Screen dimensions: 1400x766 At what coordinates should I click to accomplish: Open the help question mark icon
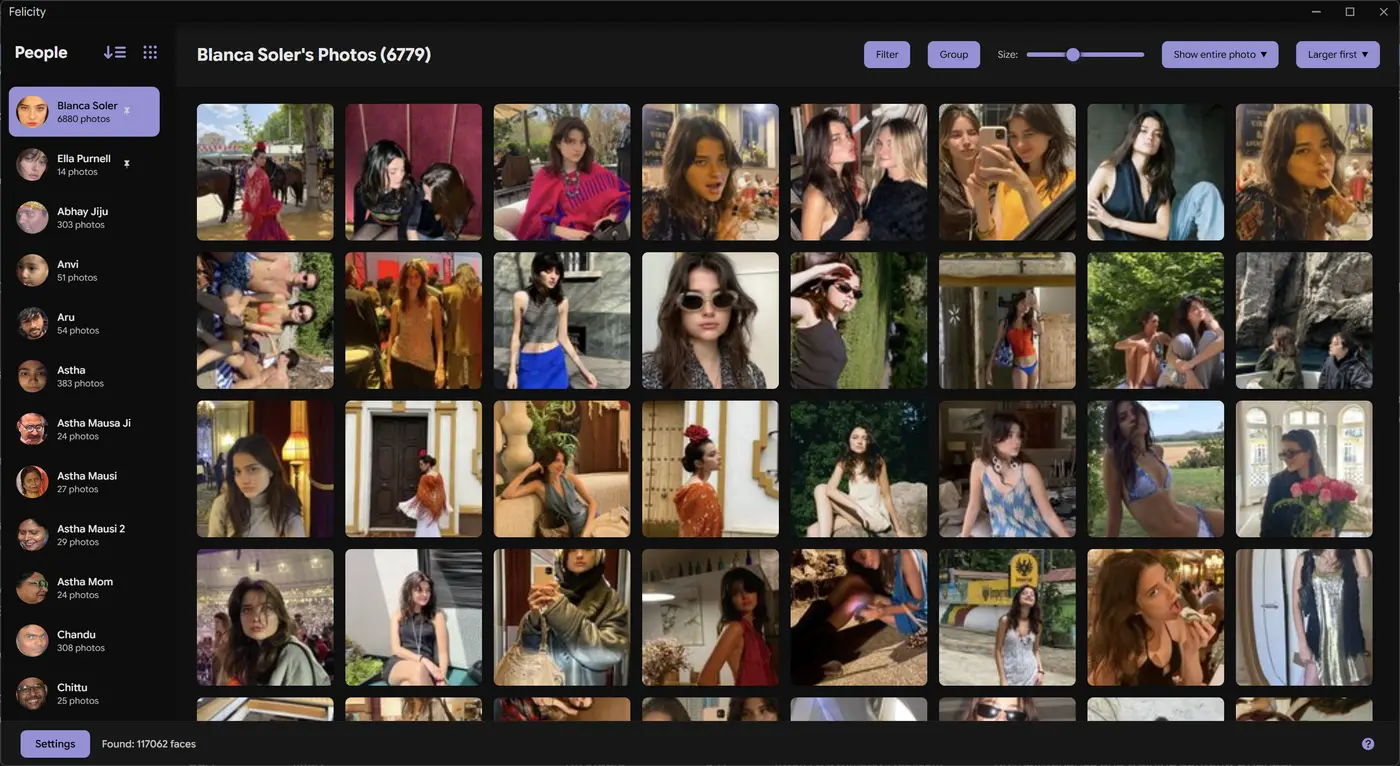[1368, 744]
